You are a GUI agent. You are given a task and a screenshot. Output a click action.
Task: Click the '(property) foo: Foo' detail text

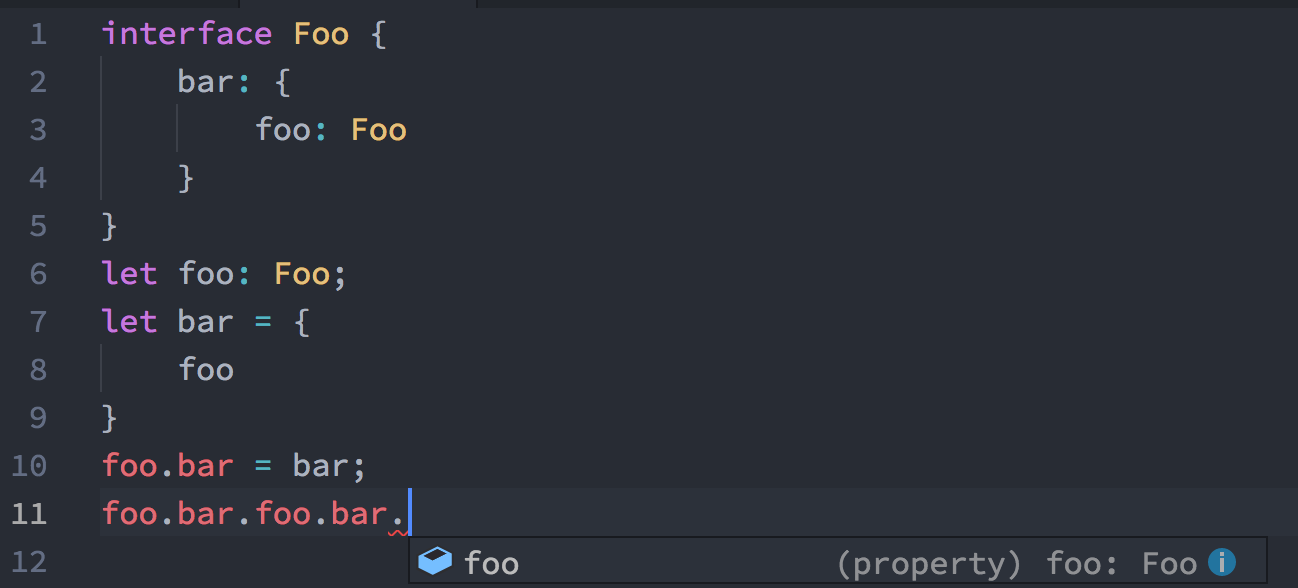click(x=1016, y=563)
